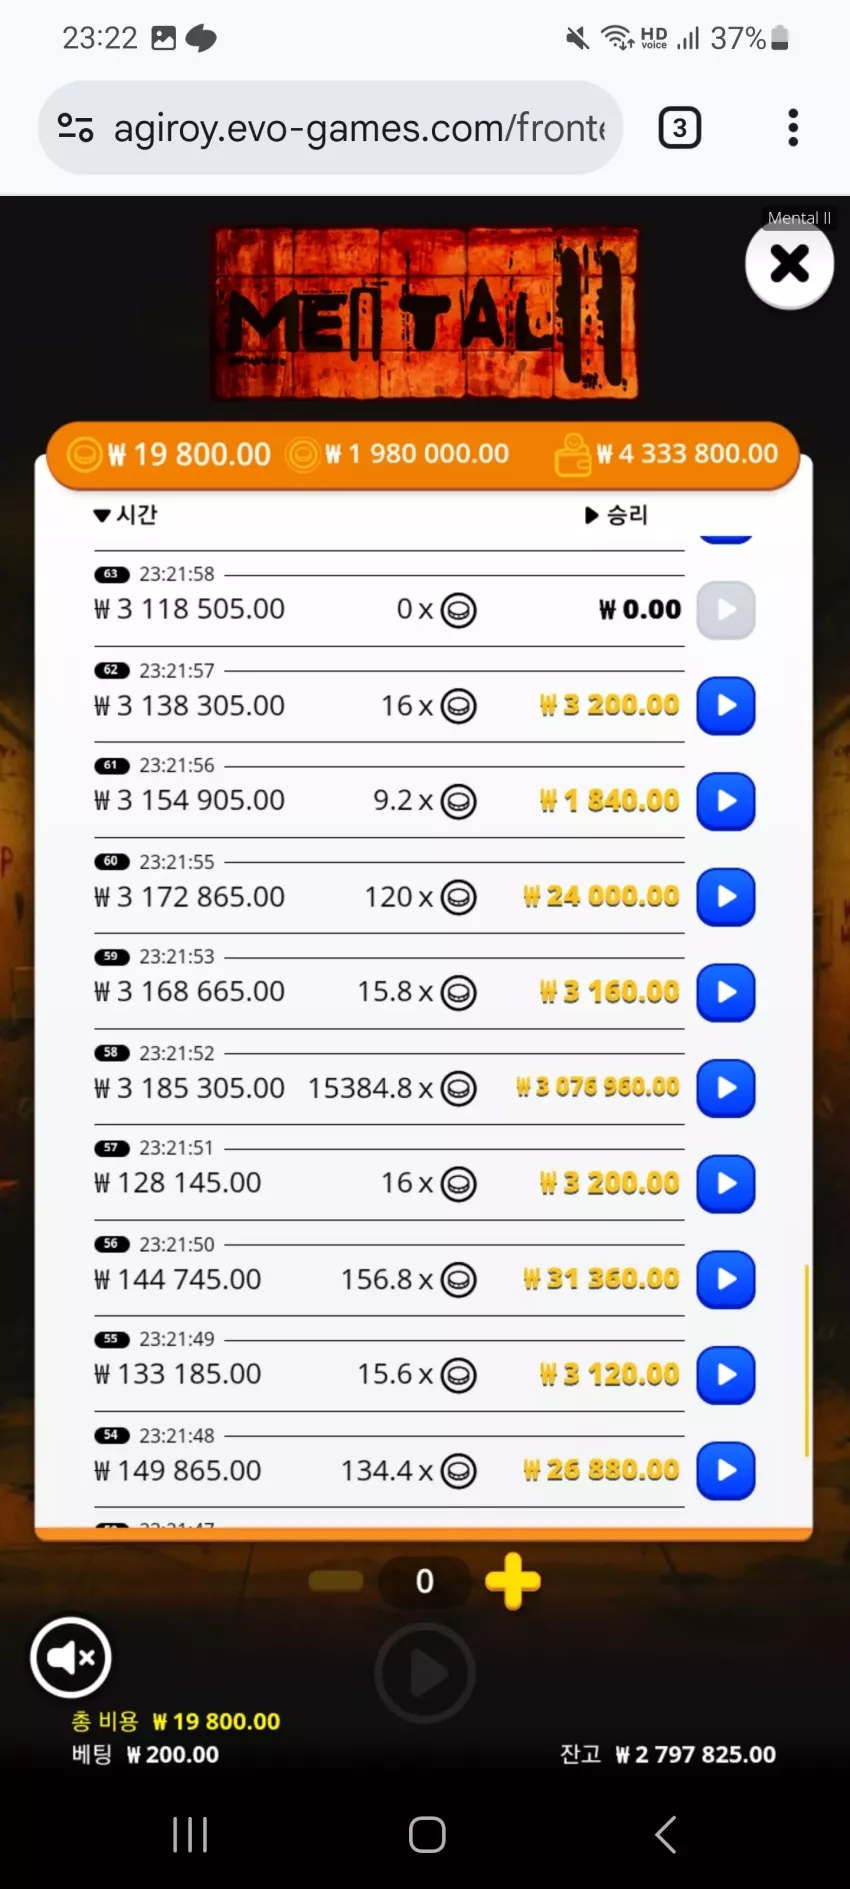The width and height of the screenshot is (850, 1889).
Task: Sort history by 시간 column
Action: 125,515
